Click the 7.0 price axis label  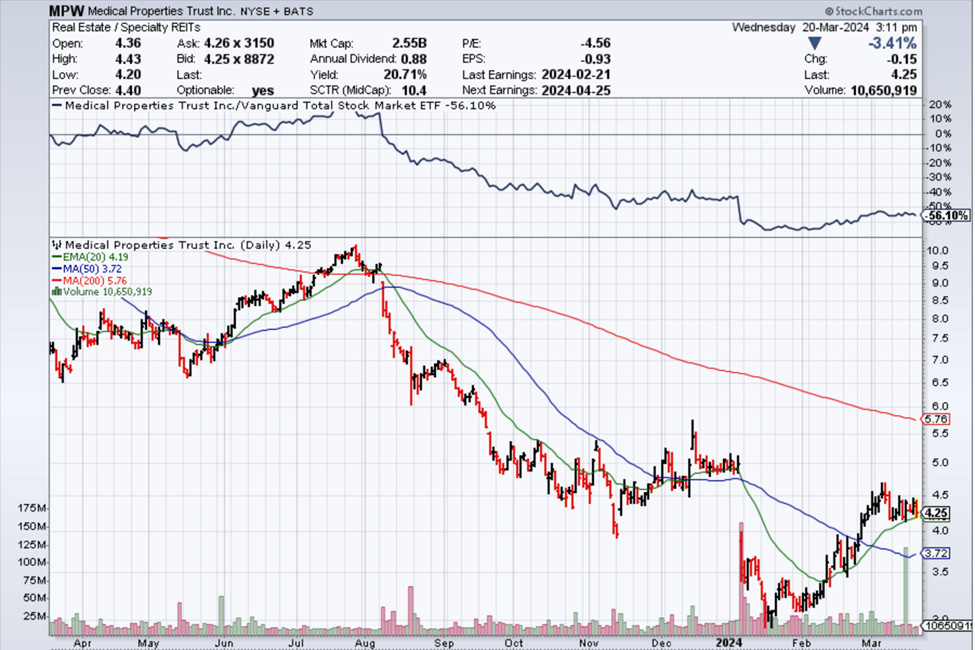pos(940,360)
